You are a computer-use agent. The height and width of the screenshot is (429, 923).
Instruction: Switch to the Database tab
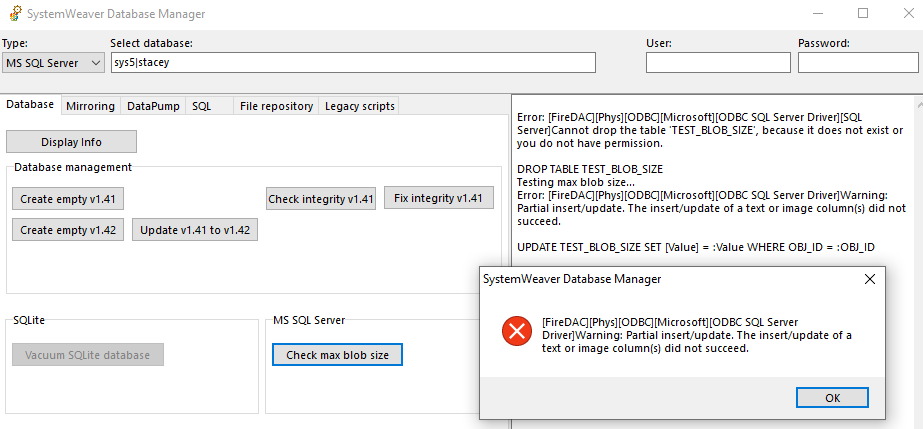pos(30,105)
